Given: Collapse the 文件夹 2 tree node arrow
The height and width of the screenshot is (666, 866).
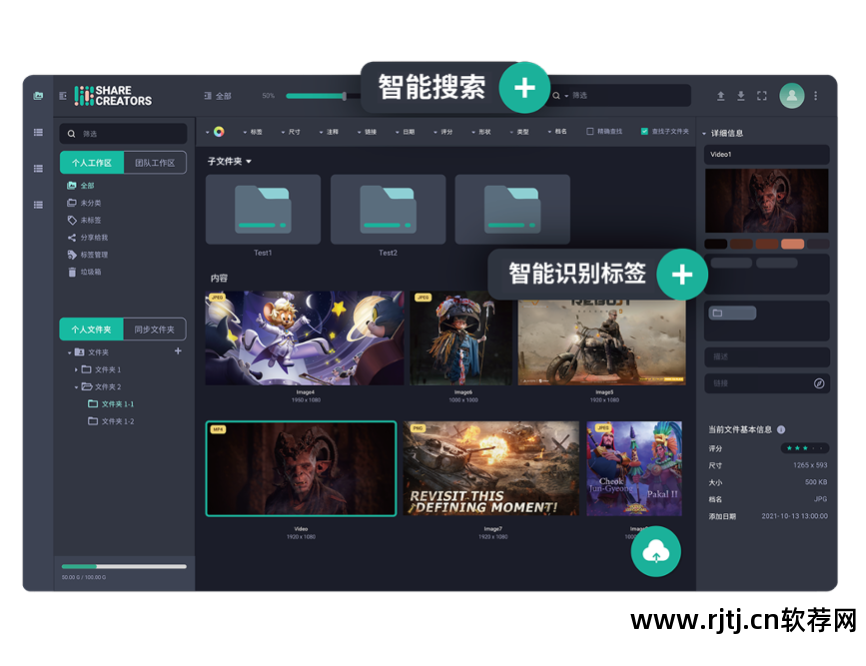Looking at the screenshot, I should (x=76, y=387).
